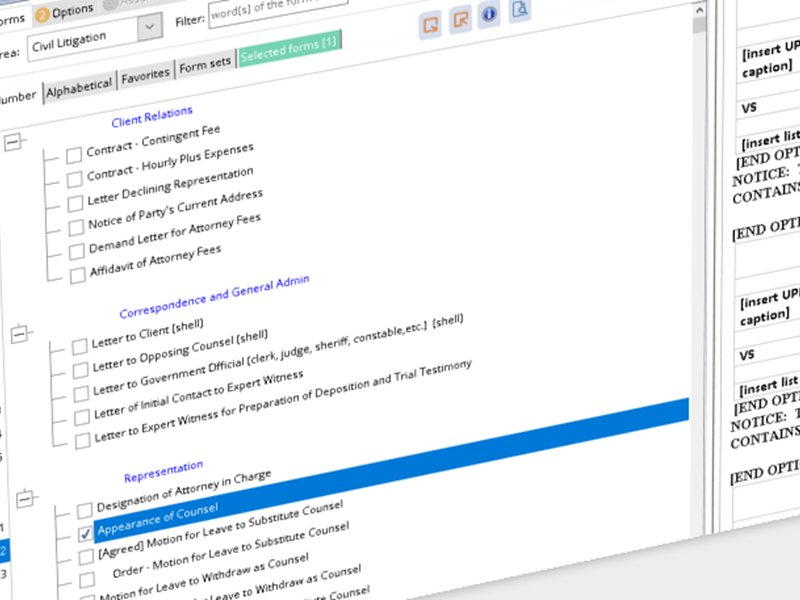Tick Letter of Initial Contact to Expert Witness checkbox
The image size is (800, 600).
point(82,417)
